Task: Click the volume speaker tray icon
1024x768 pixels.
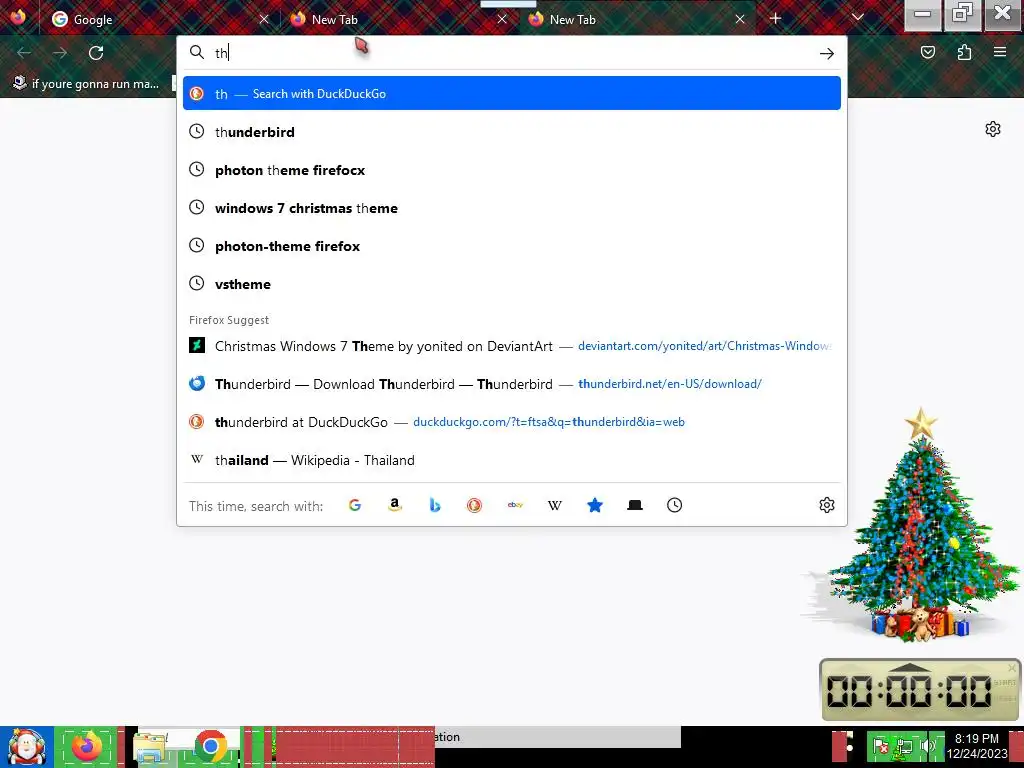Action: (x=928, y=745)
